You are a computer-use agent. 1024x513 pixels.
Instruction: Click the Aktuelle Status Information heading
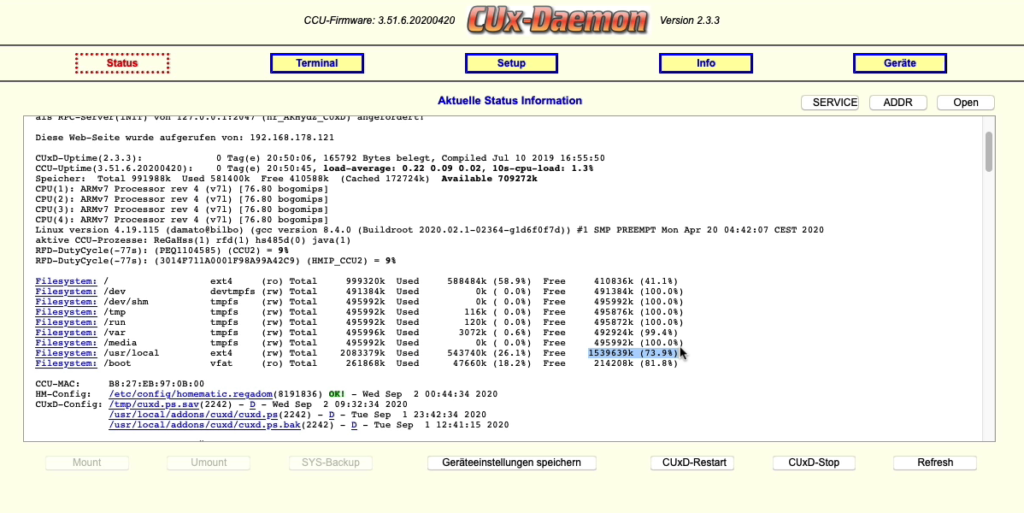(x=509, y=101)
